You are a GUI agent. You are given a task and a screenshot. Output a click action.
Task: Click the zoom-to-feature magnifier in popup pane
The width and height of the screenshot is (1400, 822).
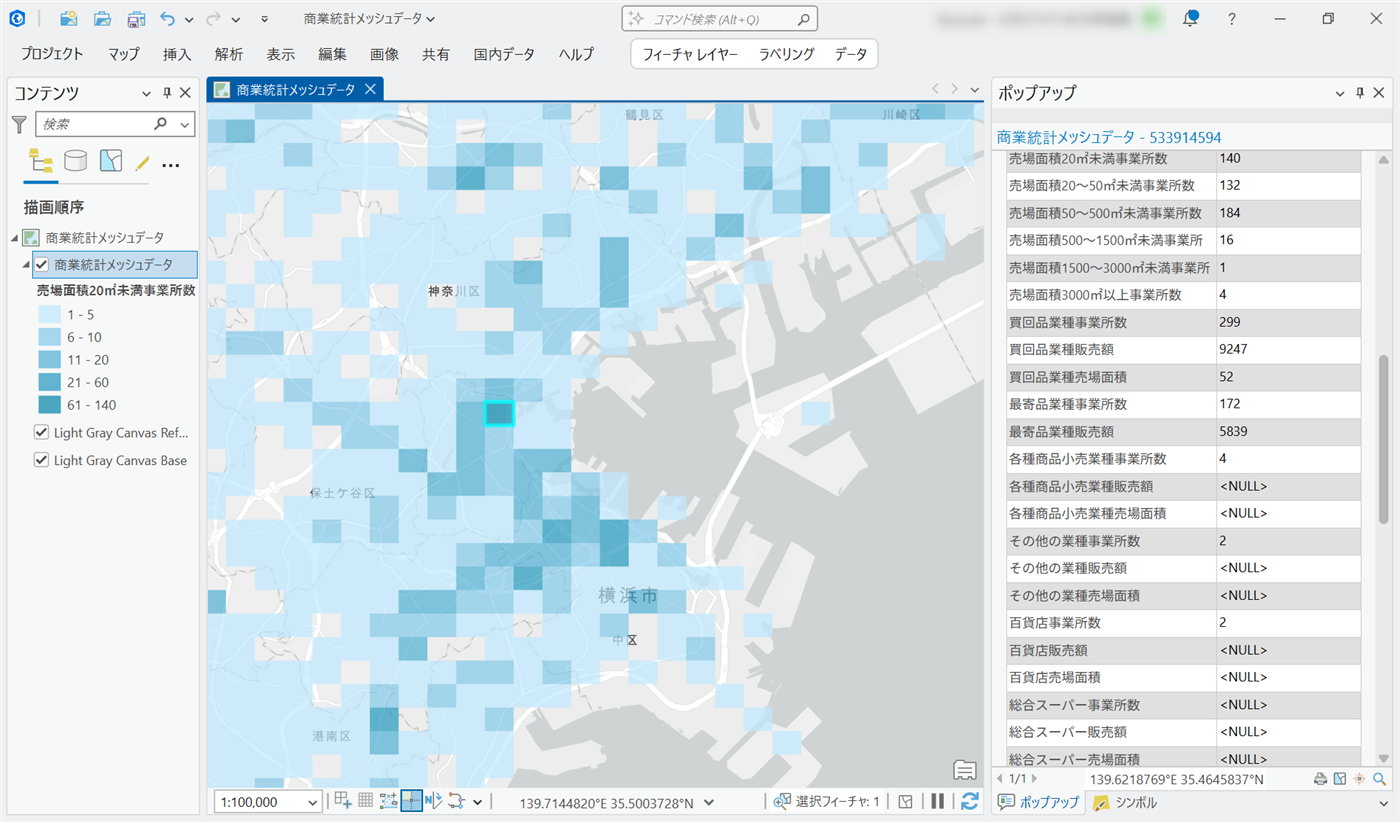click(x=1380, y=778)
